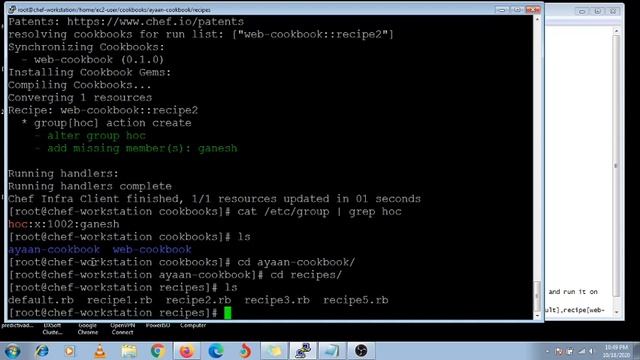The image size is (640, 360).
Task: Click the blue ayaan-cookbook directory name
Action: coord(54,250)
